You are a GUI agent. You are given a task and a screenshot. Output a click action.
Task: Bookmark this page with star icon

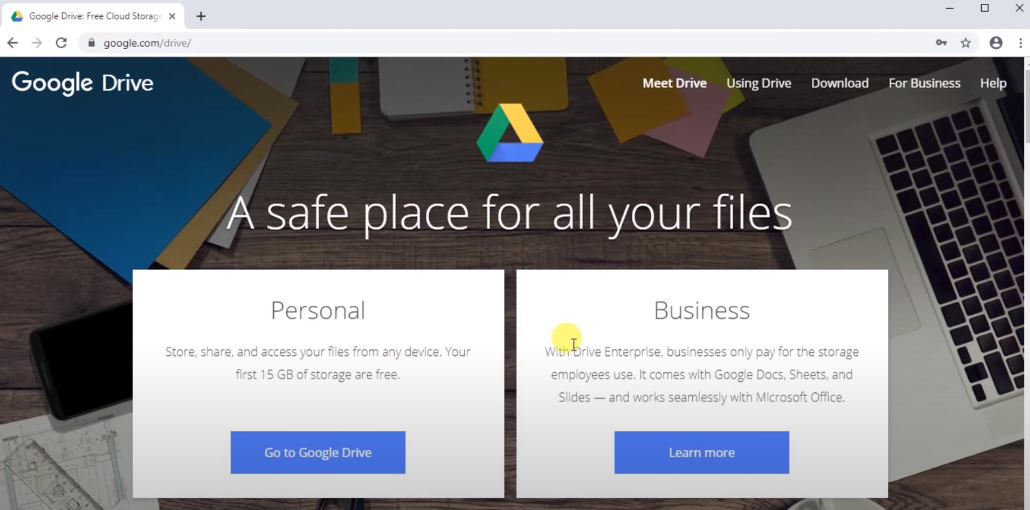(x=966, y=43)
